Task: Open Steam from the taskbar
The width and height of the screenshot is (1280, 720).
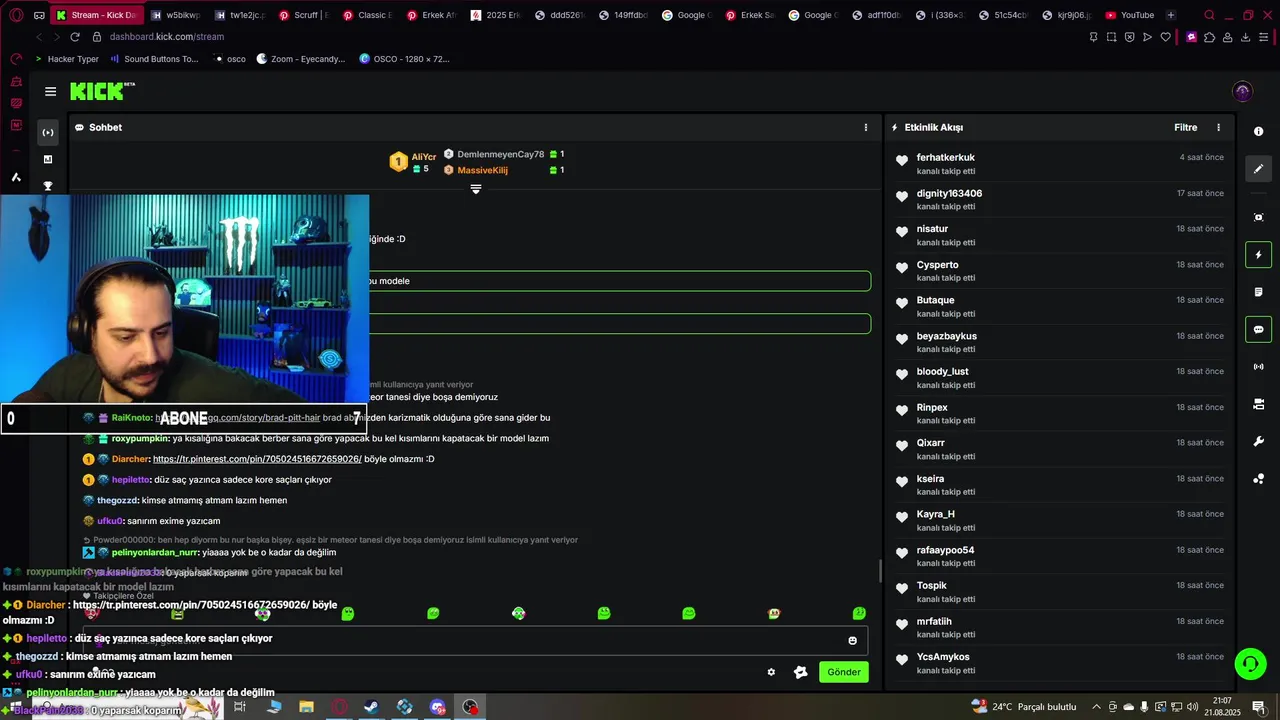Action: coord(371,707)
